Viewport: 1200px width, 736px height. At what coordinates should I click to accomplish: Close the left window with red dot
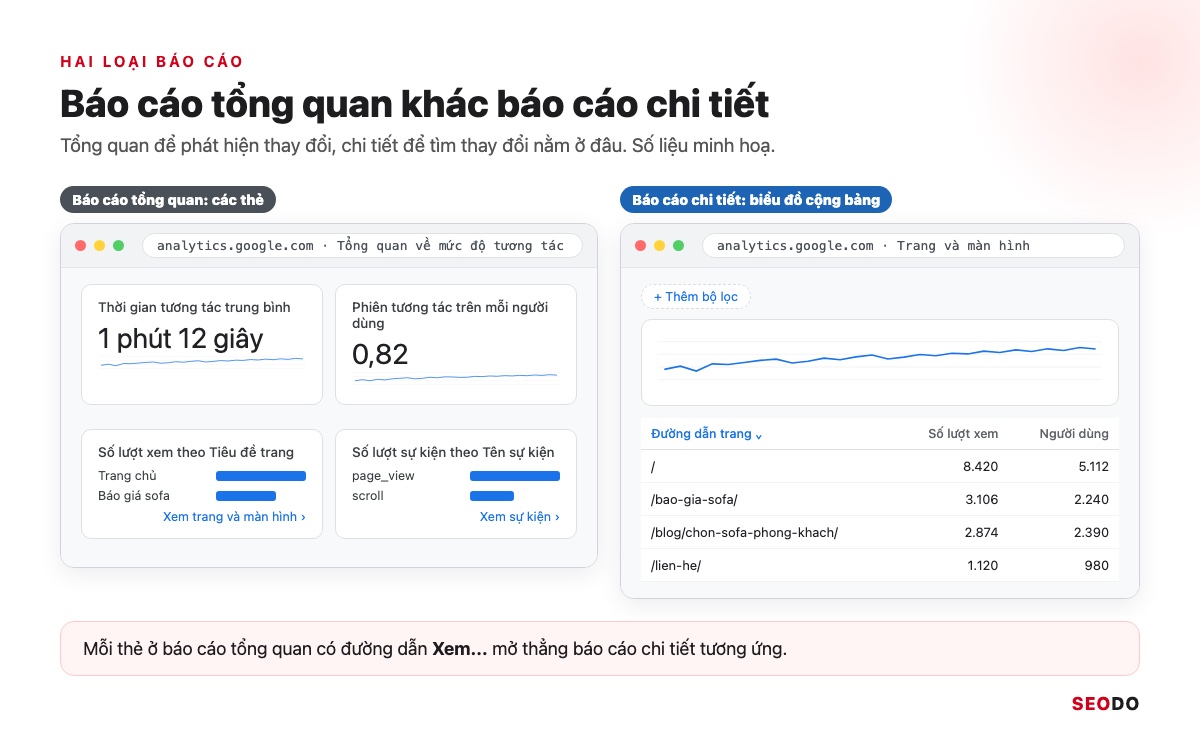[80, 245]
